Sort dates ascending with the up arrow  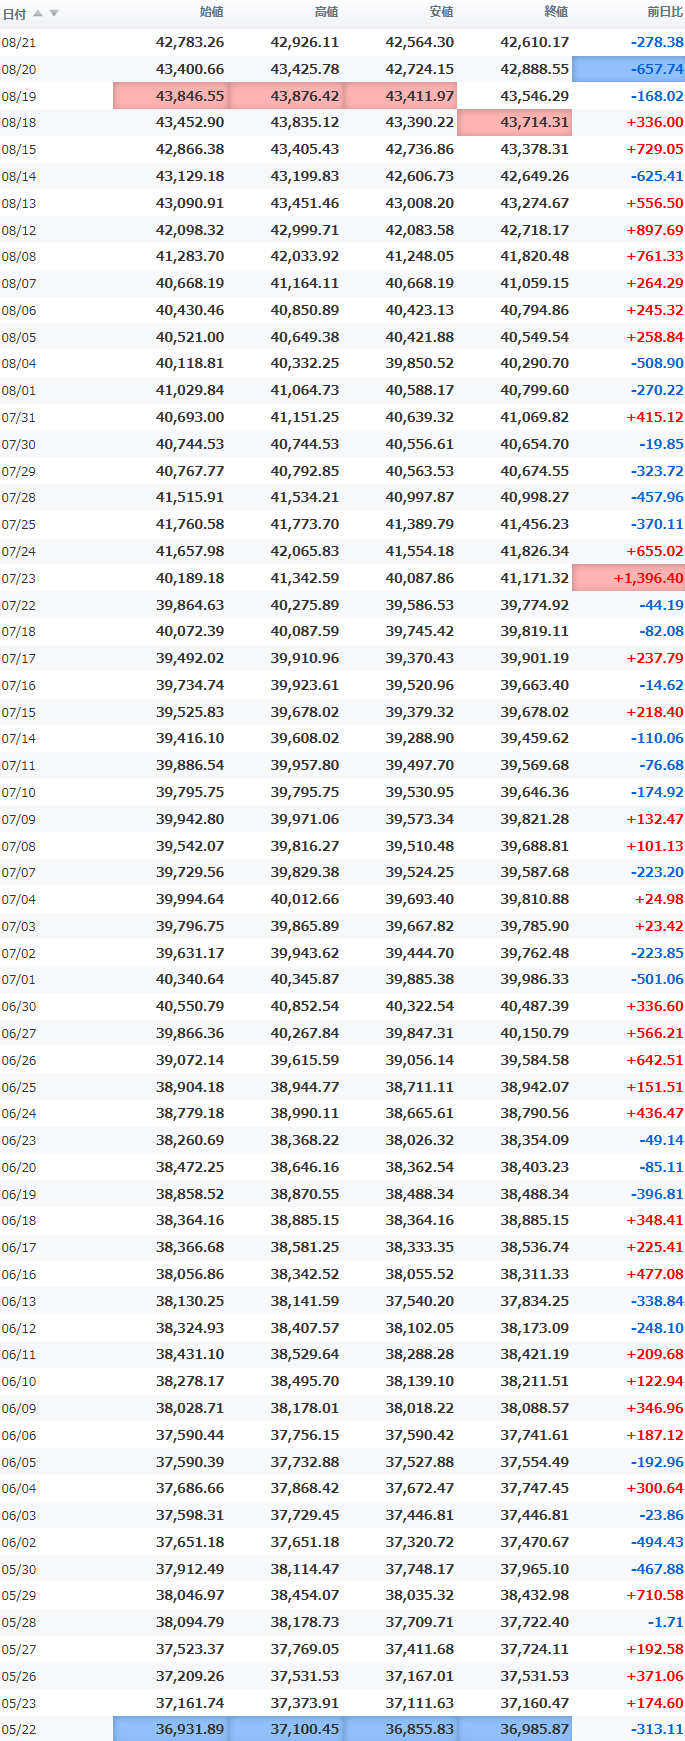38,13
